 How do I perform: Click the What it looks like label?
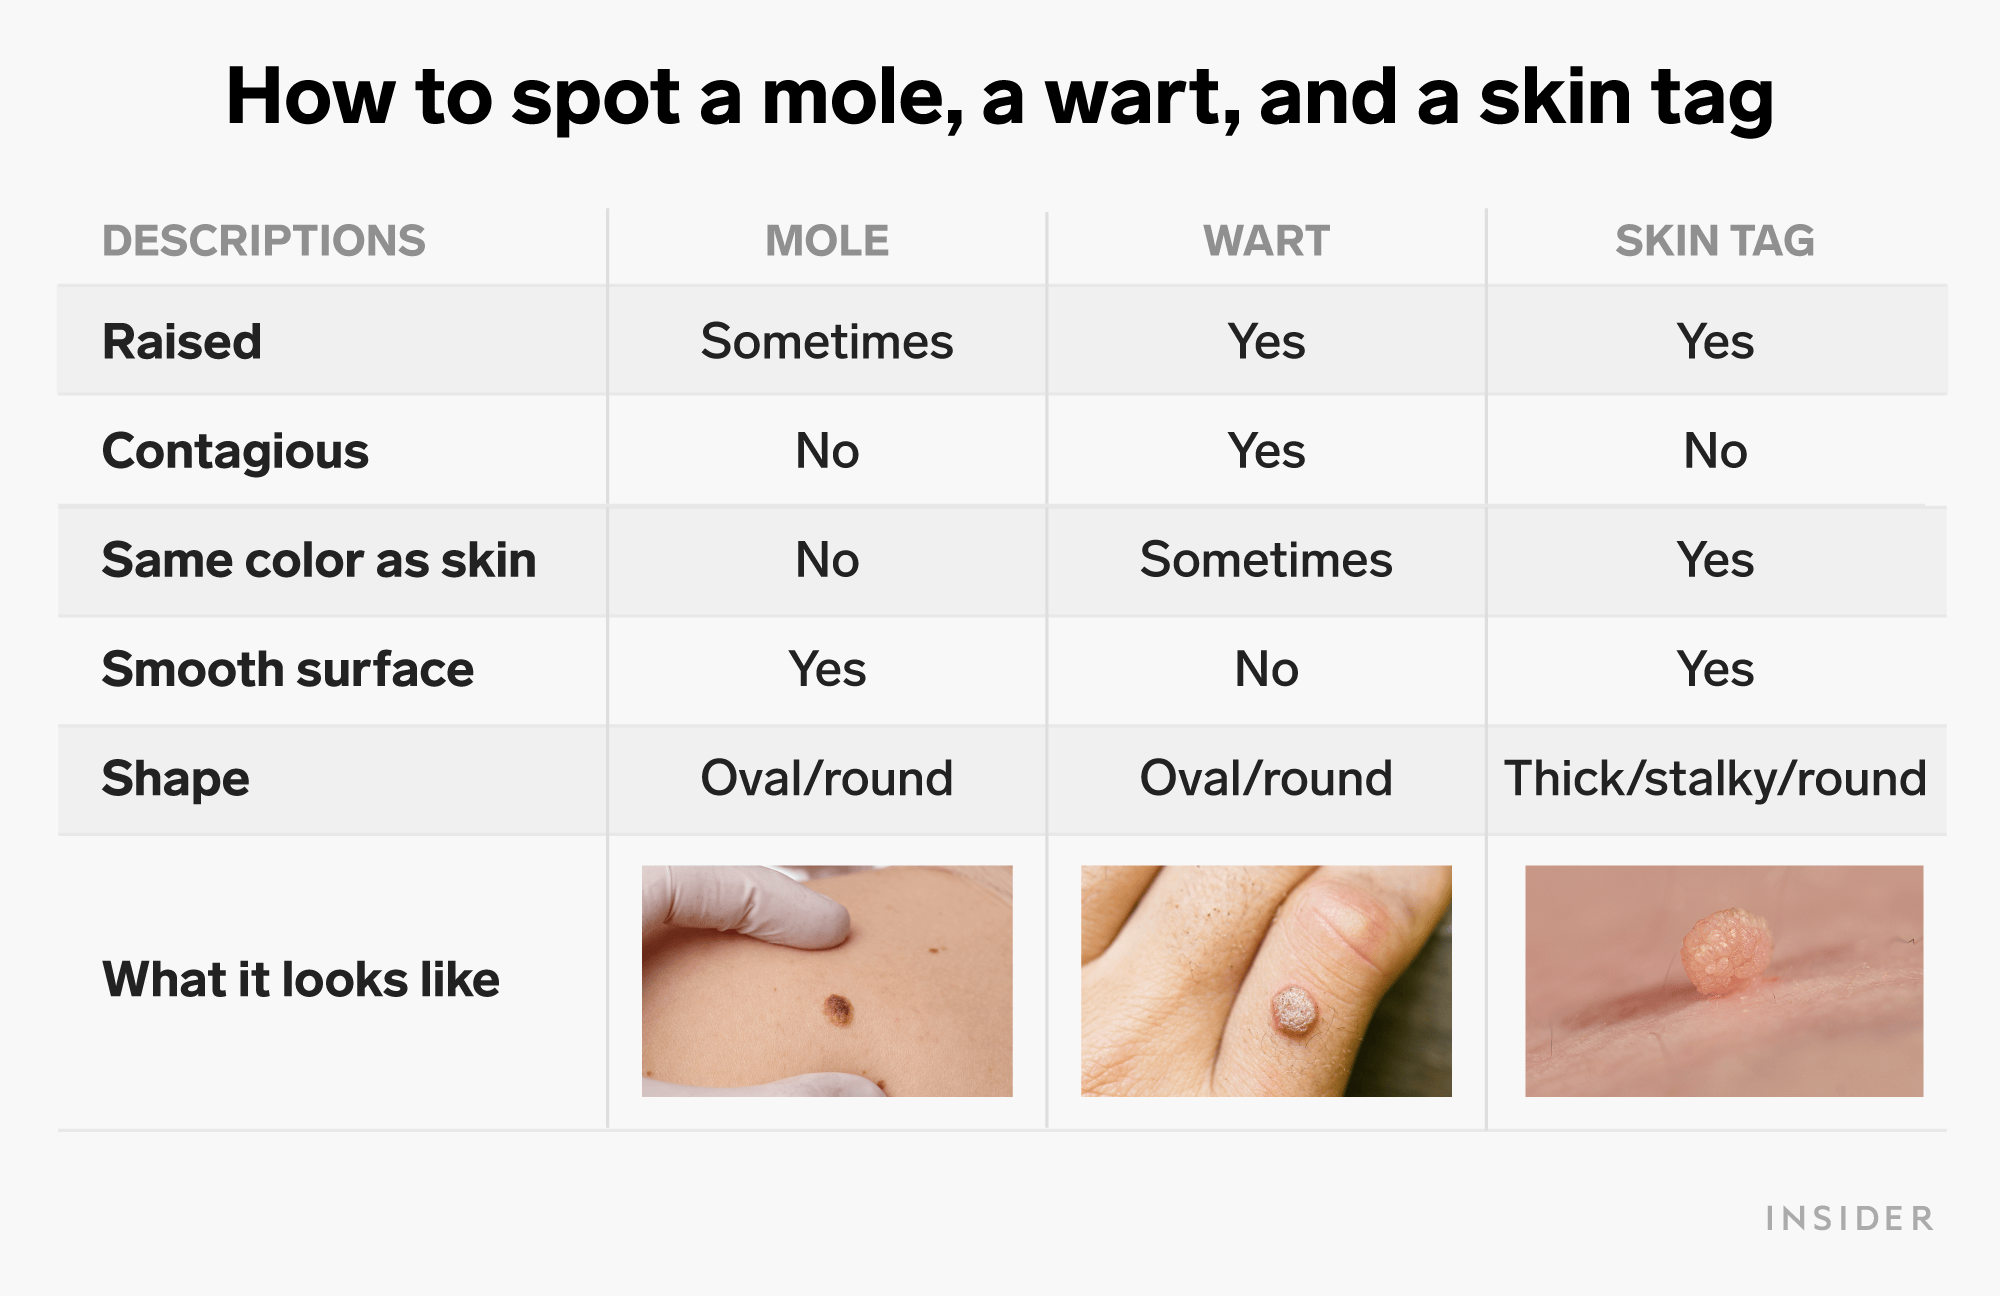(x=301, y=980)
